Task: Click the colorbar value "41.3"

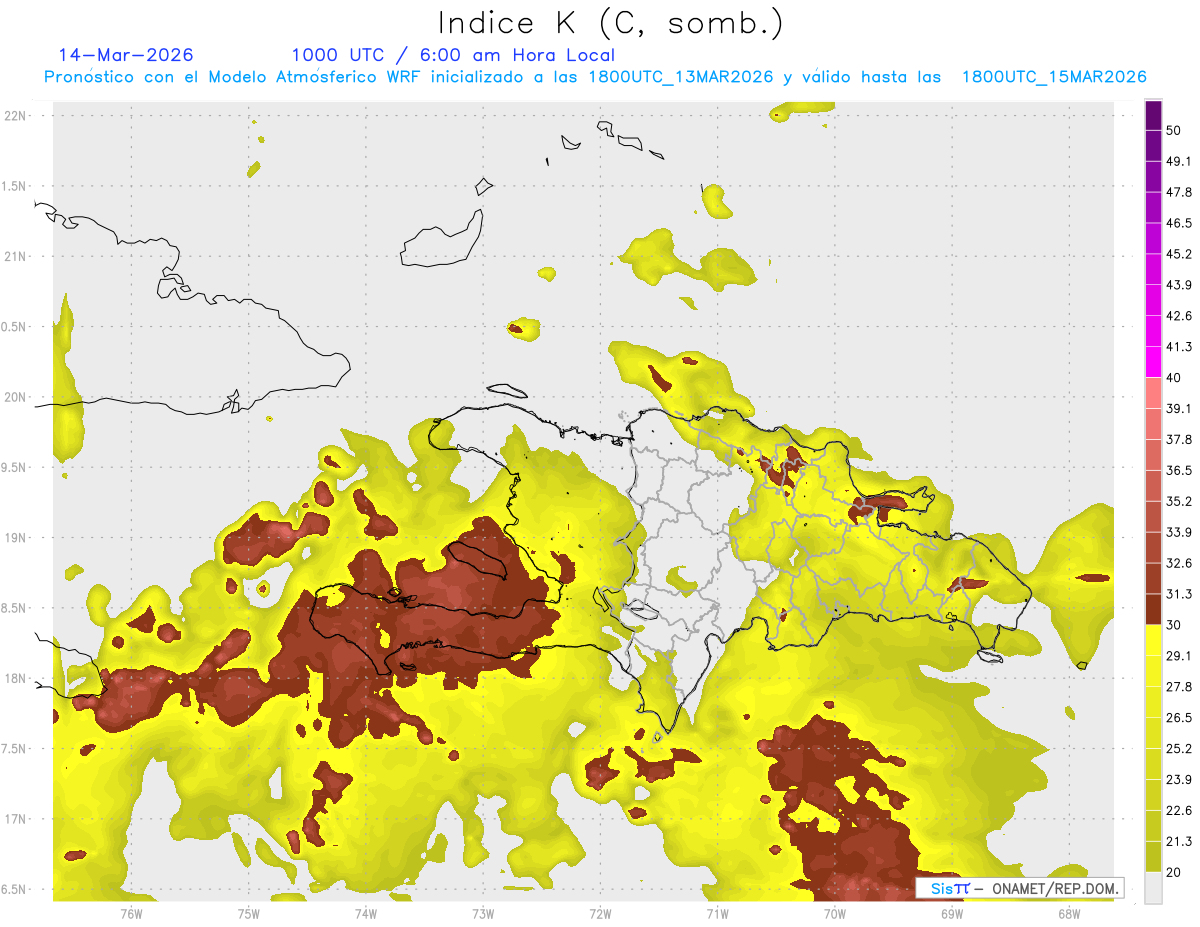Action: (x=1179, y=347)
